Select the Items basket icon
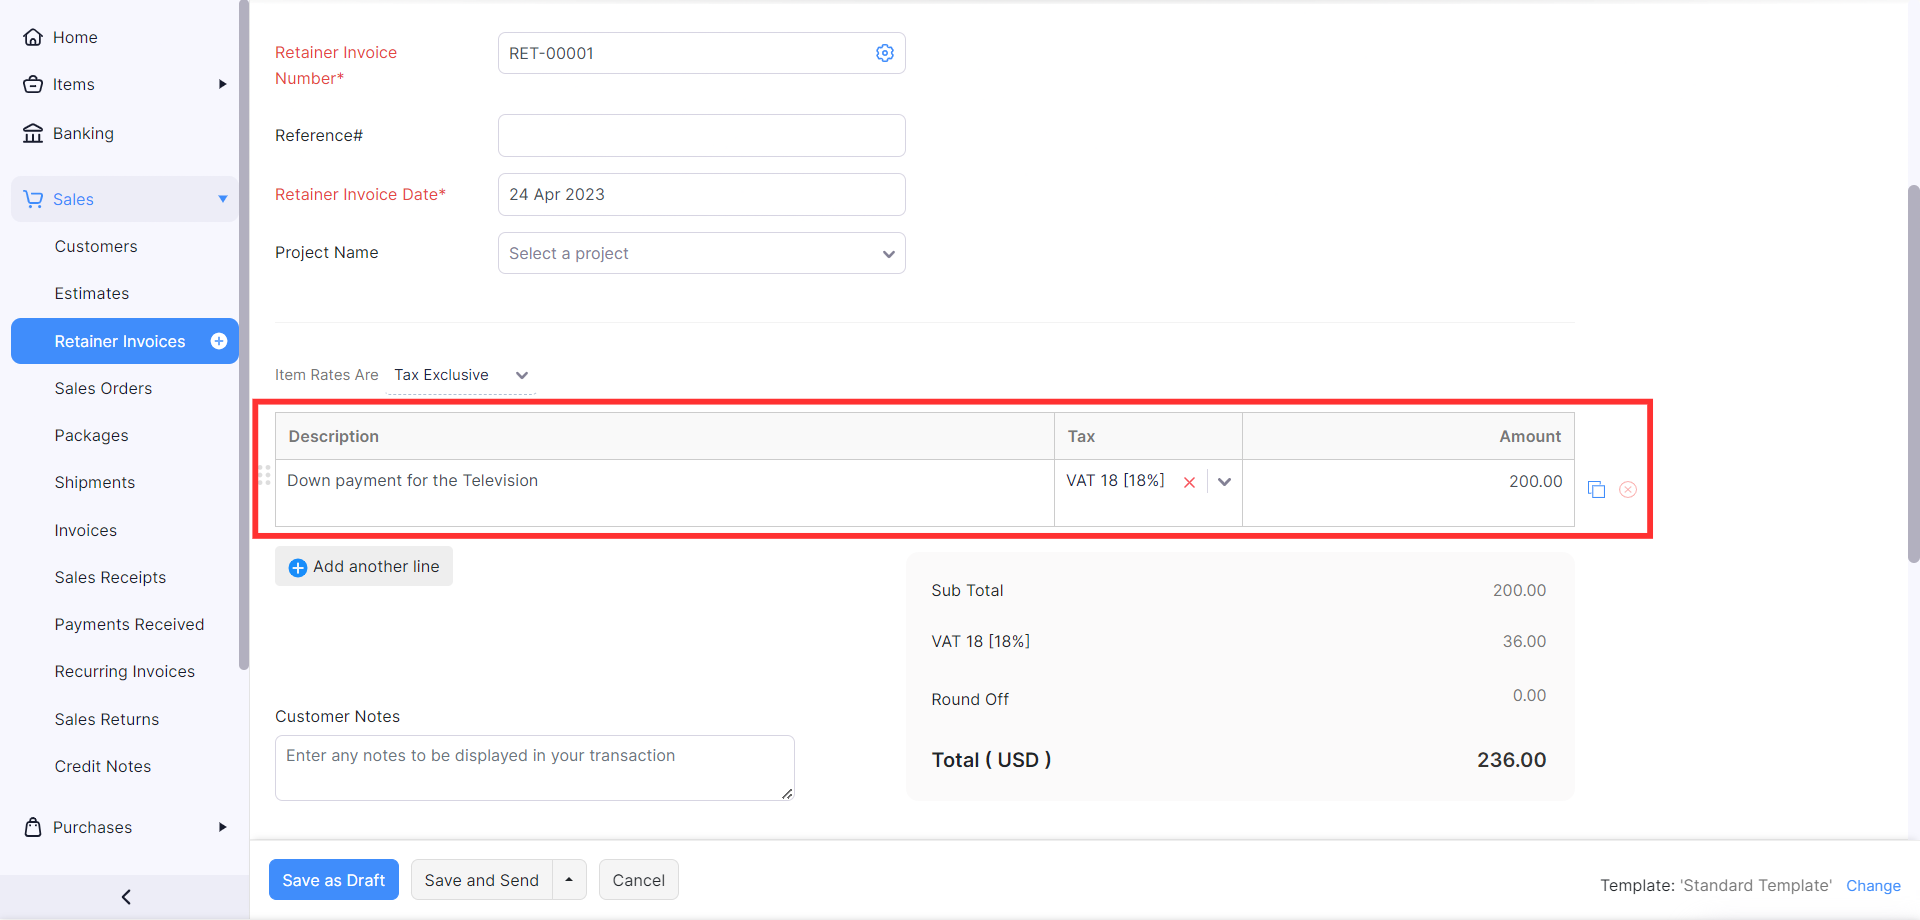The image size is (1920, 920). coord(33,84)
